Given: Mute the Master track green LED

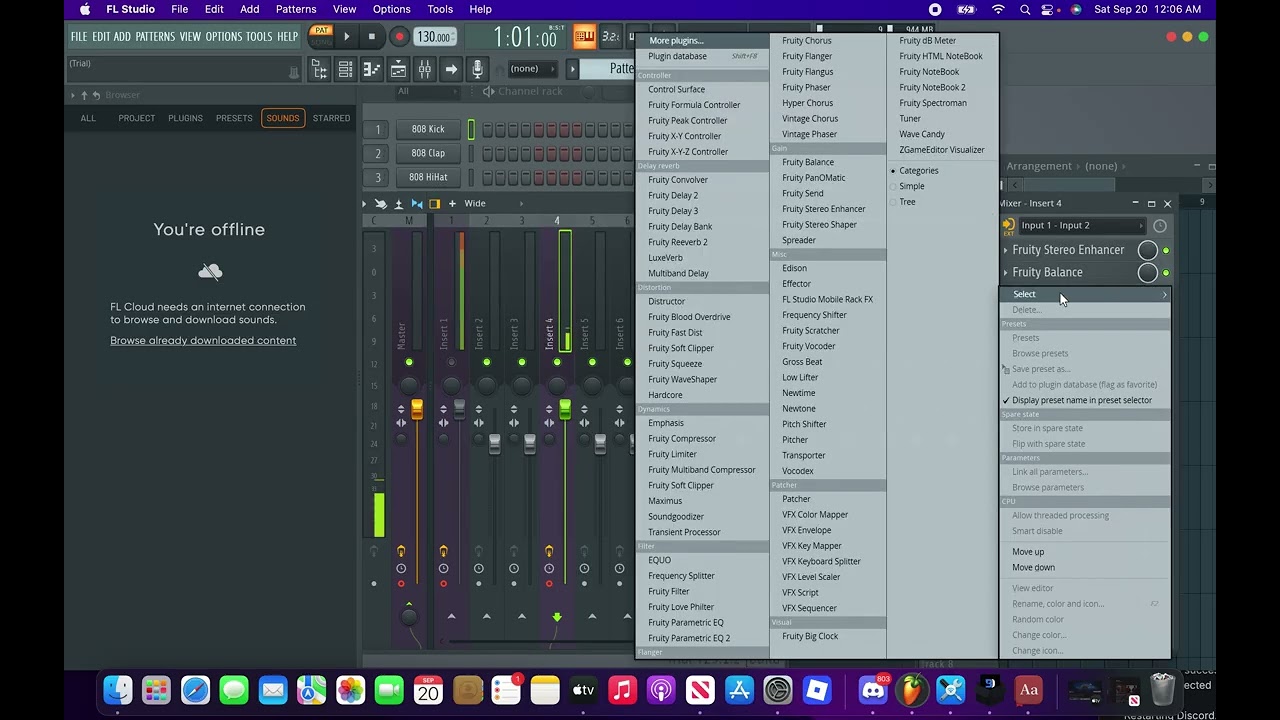Looking at the screenshot, I should point(409,362).
